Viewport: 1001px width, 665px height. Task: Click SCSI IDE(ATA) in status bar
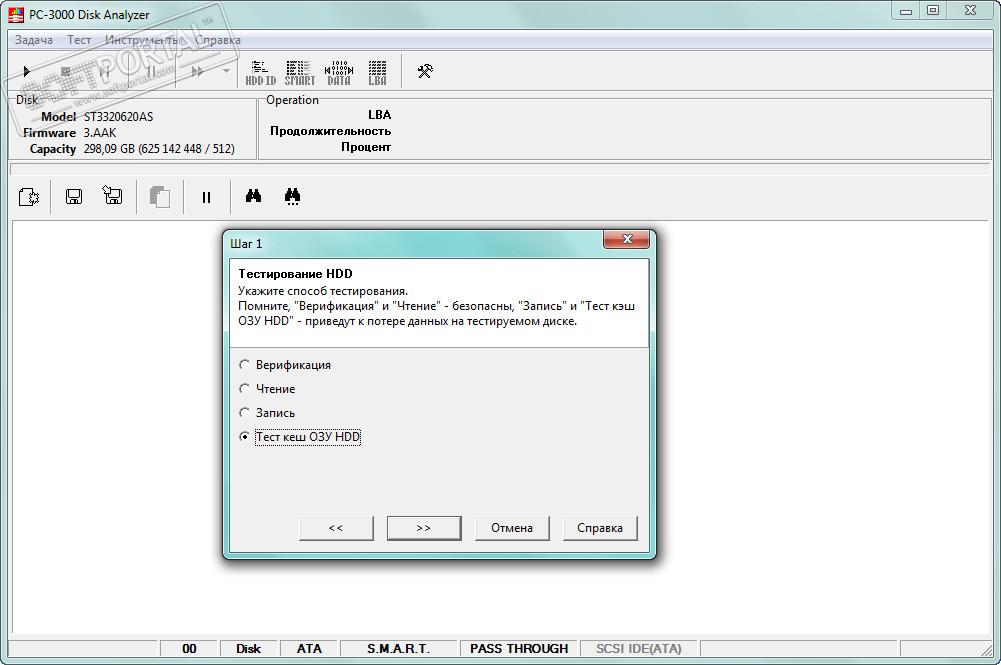click(638, 648)
